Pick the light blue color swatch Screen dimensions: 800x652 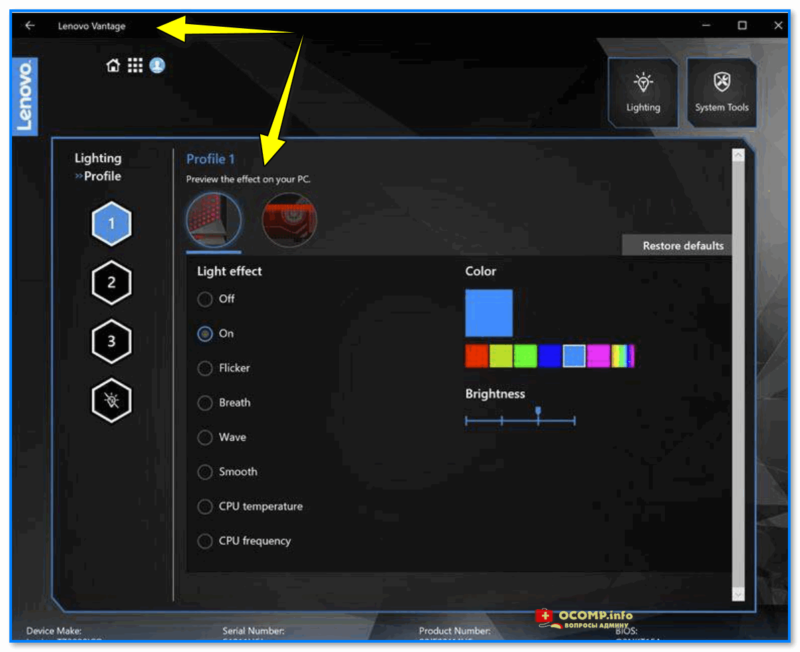pyautogui.click(x=574, y=356)
